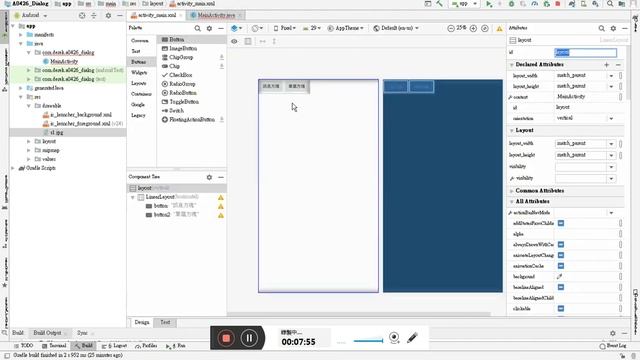
Task: Open Attributes panel settings gear
Action: [x=613, y=28]
